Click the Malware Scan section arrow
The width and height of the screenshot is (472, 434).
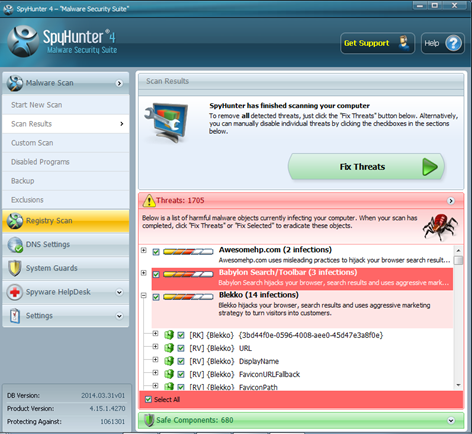[x=119, y=83]
